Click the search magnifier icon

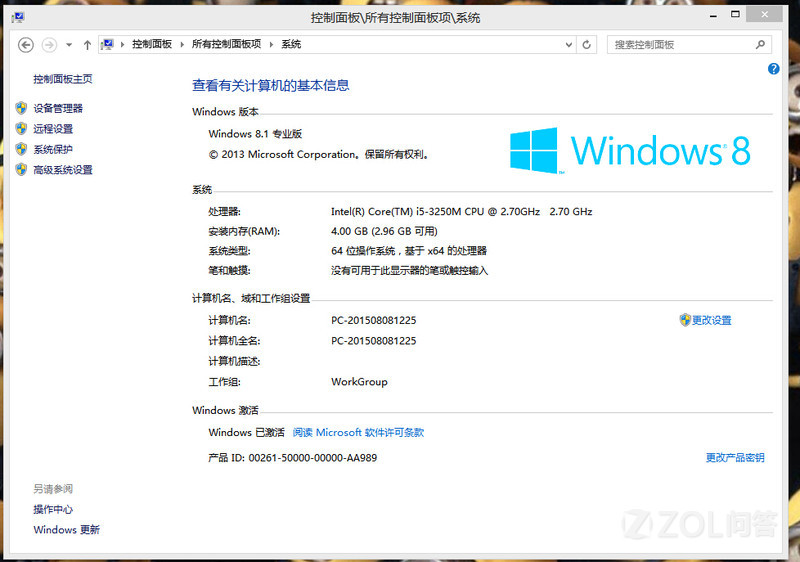760,44
